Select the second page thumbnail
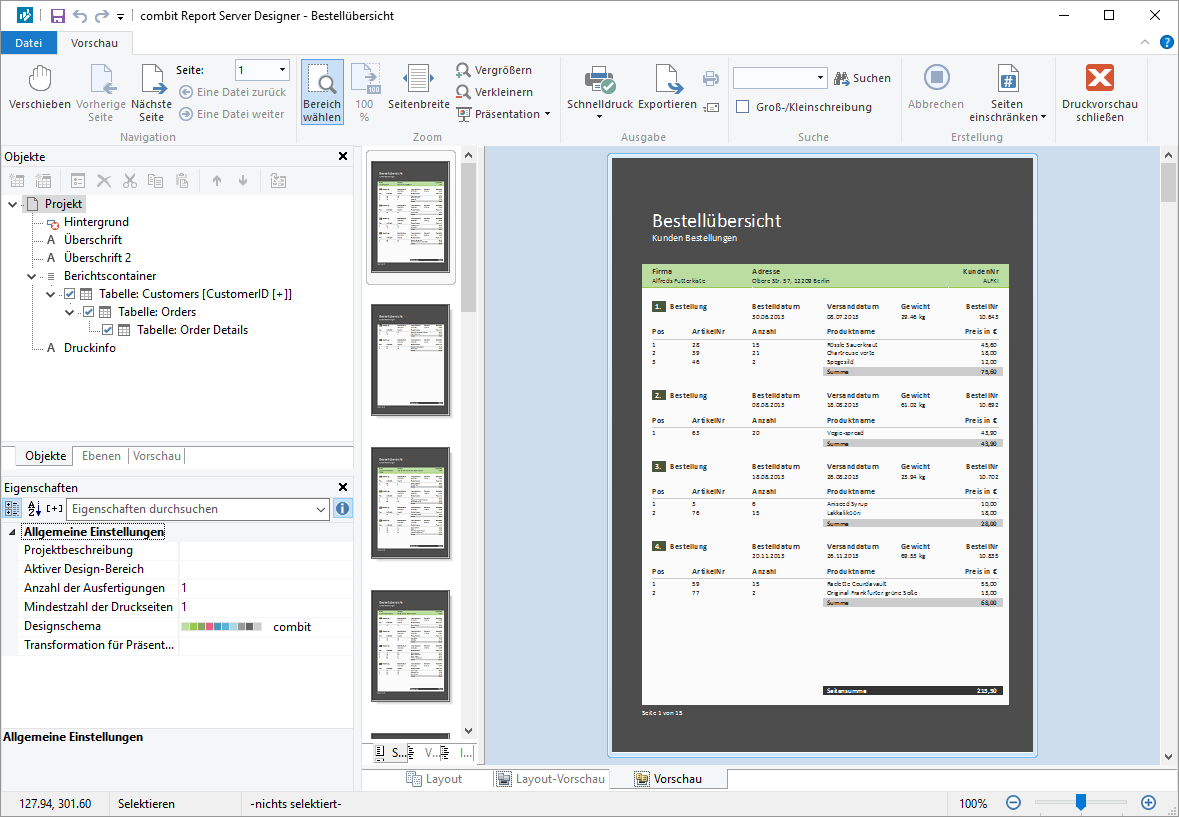This screenshot has width=1179, height=817. pos(411,358)
